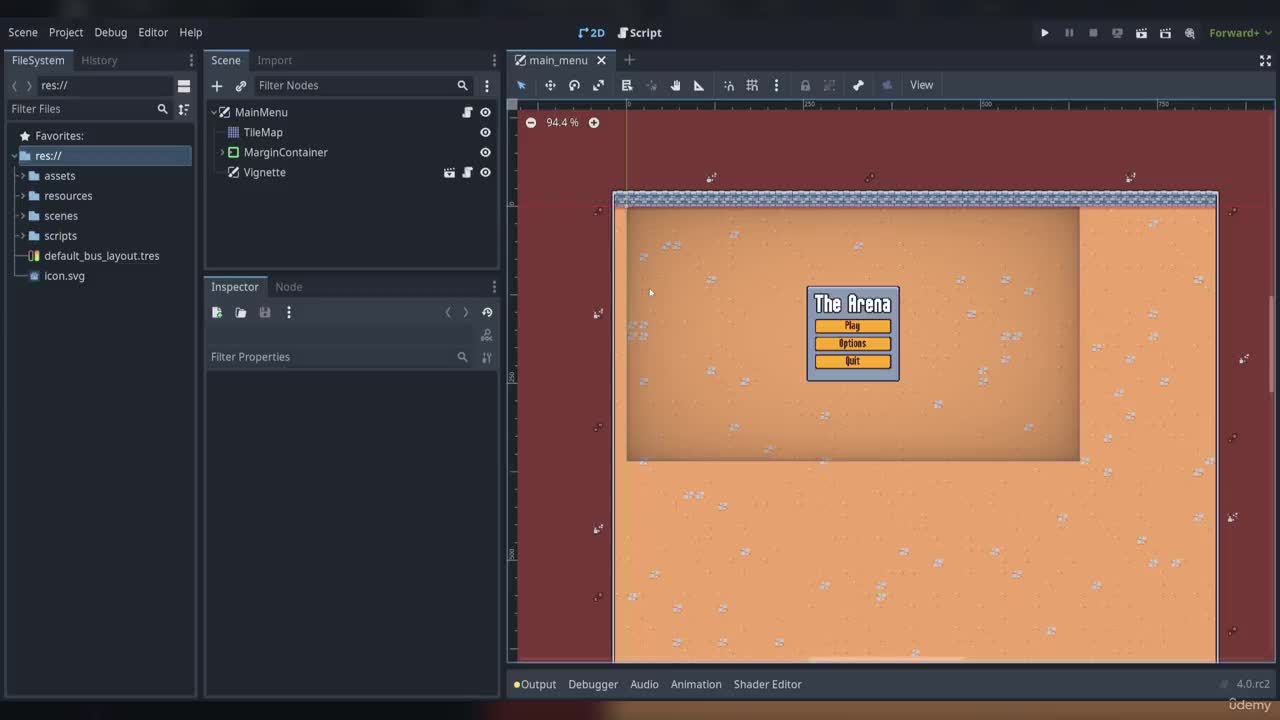Open the Output bottom panel

535,684
